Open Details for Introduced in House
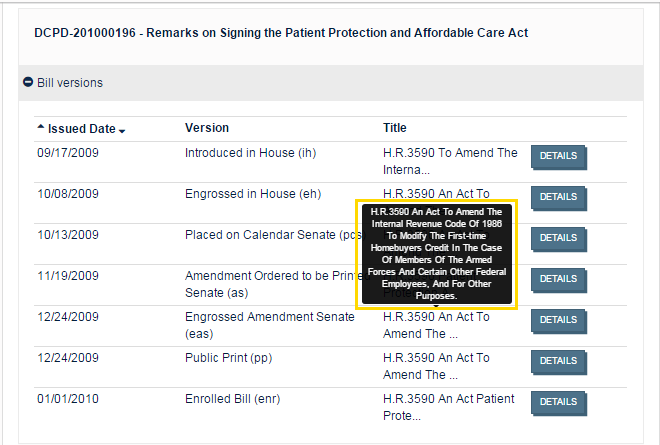660x445 pixels. tap(558, 156)
